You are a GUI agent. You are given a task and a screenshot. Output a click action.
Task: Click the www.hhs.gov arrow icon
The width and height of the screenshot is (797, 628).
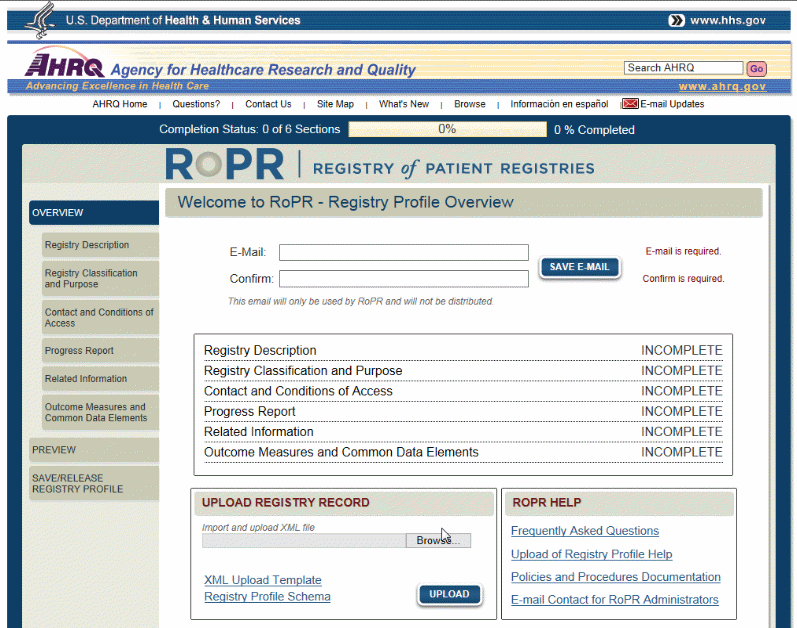pos(676,20)
